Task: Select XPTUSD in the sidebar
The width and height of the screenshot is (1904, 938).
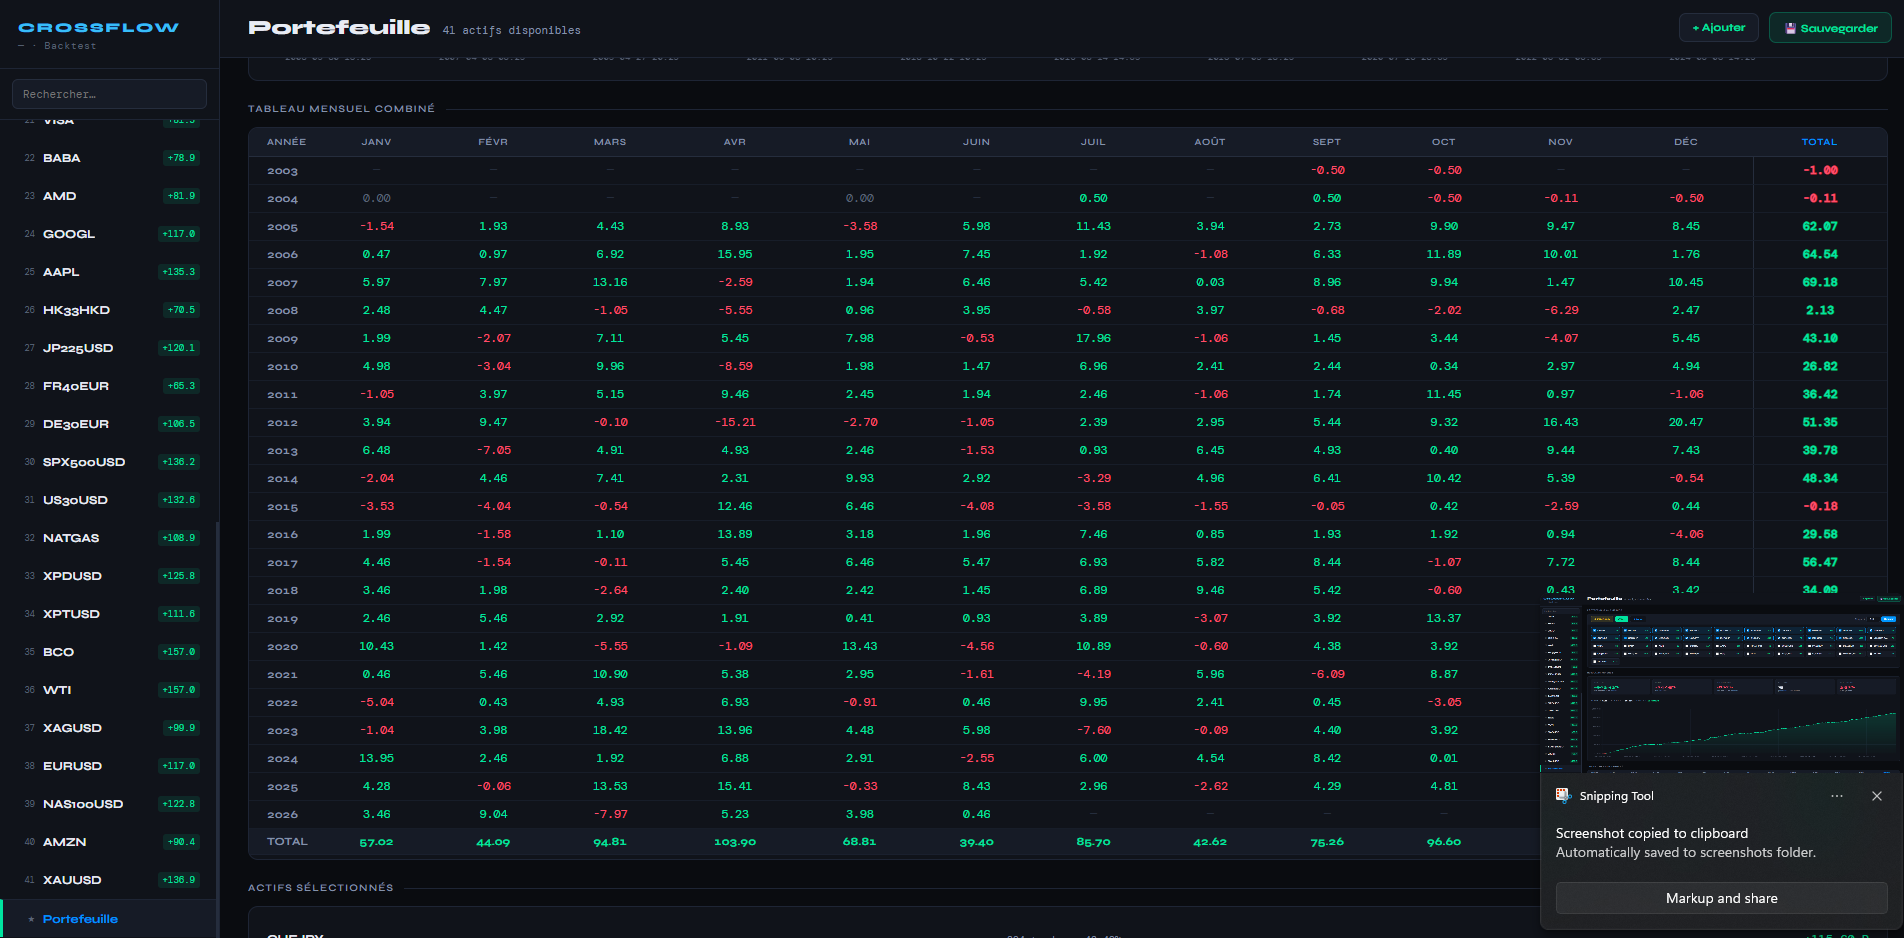Action: 109,614
